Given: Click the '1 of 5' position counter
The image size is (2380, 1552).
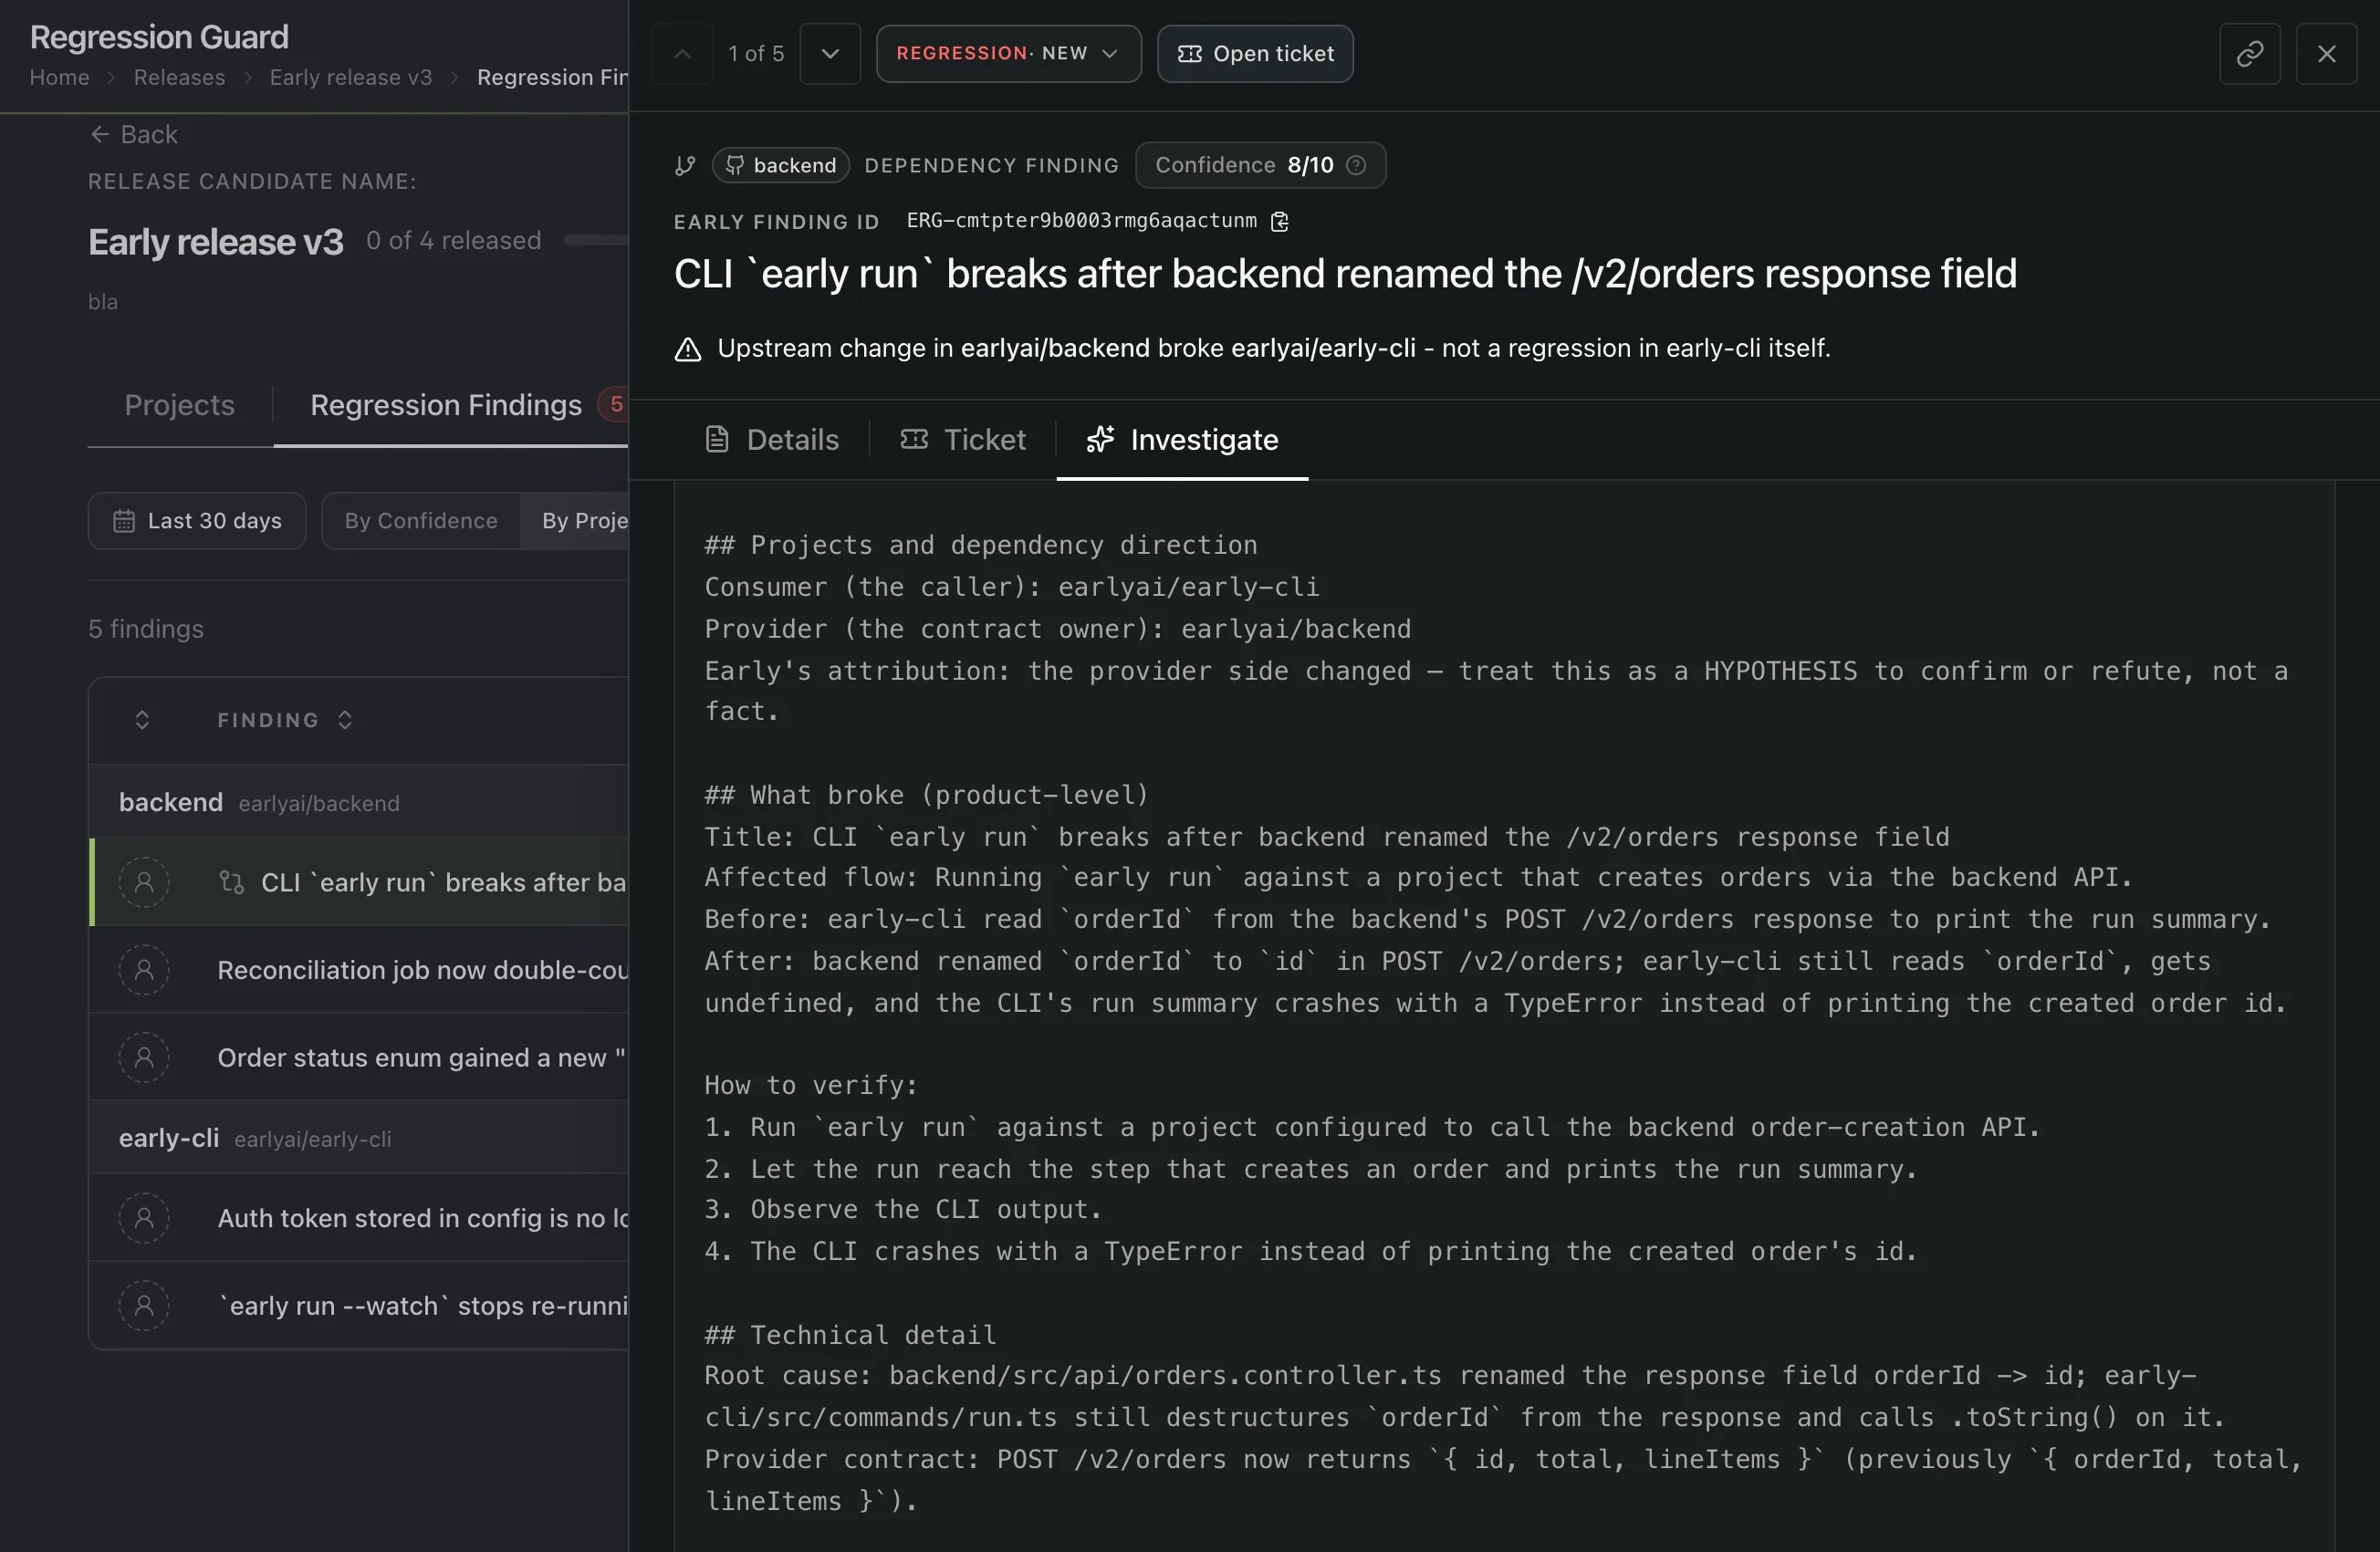Looking at the screenshot, I should (x=756, y=53).
